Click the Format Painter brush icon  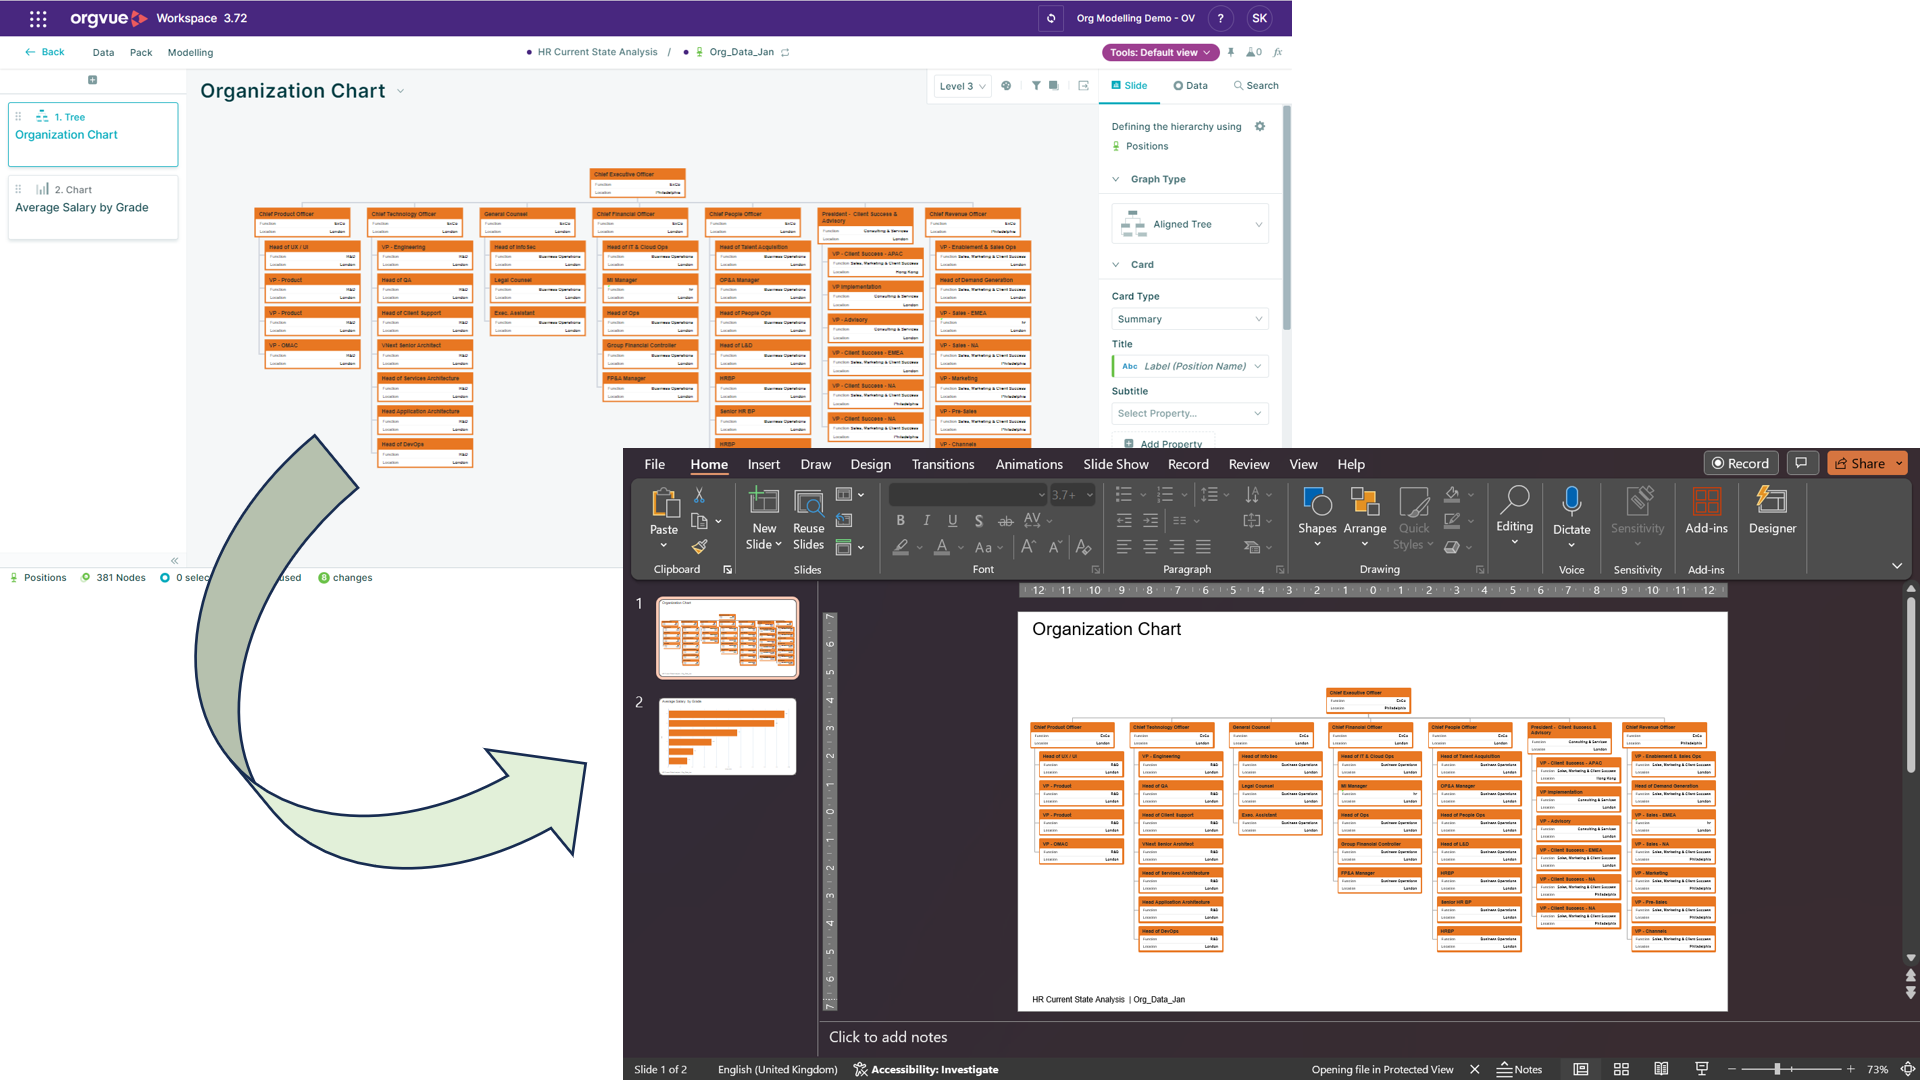pyautogui.click(x=699, y=547)
